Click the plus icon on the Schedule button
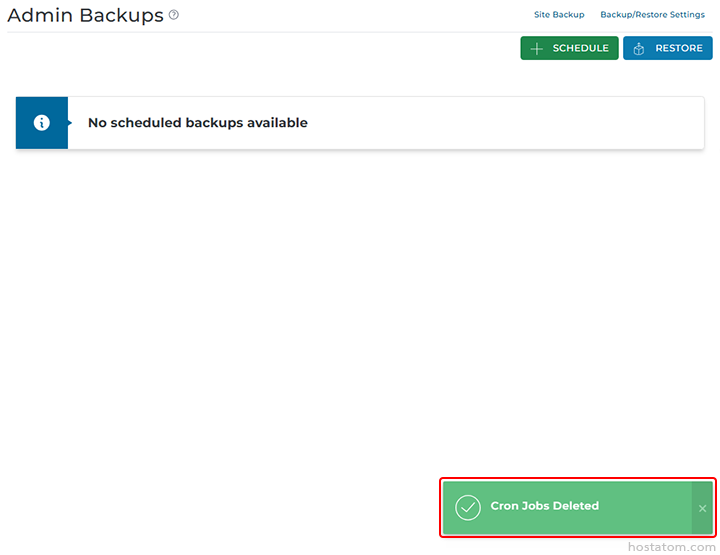 pyautogui.click(x=537, y=48)
